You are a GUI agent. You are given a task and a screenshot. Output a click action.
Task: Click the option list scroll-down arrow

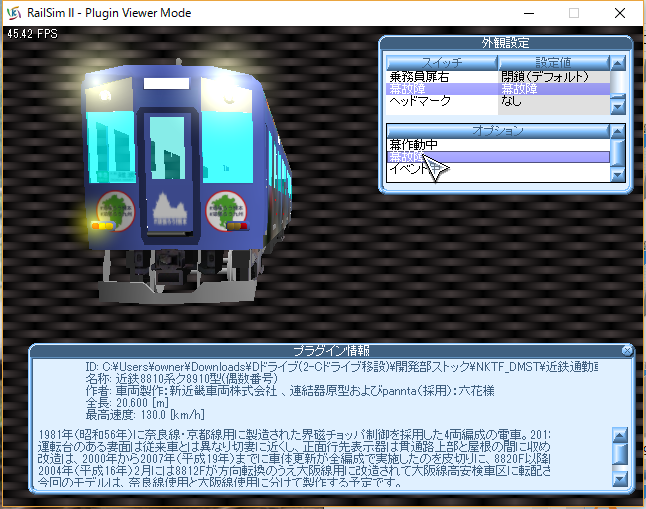618,175
